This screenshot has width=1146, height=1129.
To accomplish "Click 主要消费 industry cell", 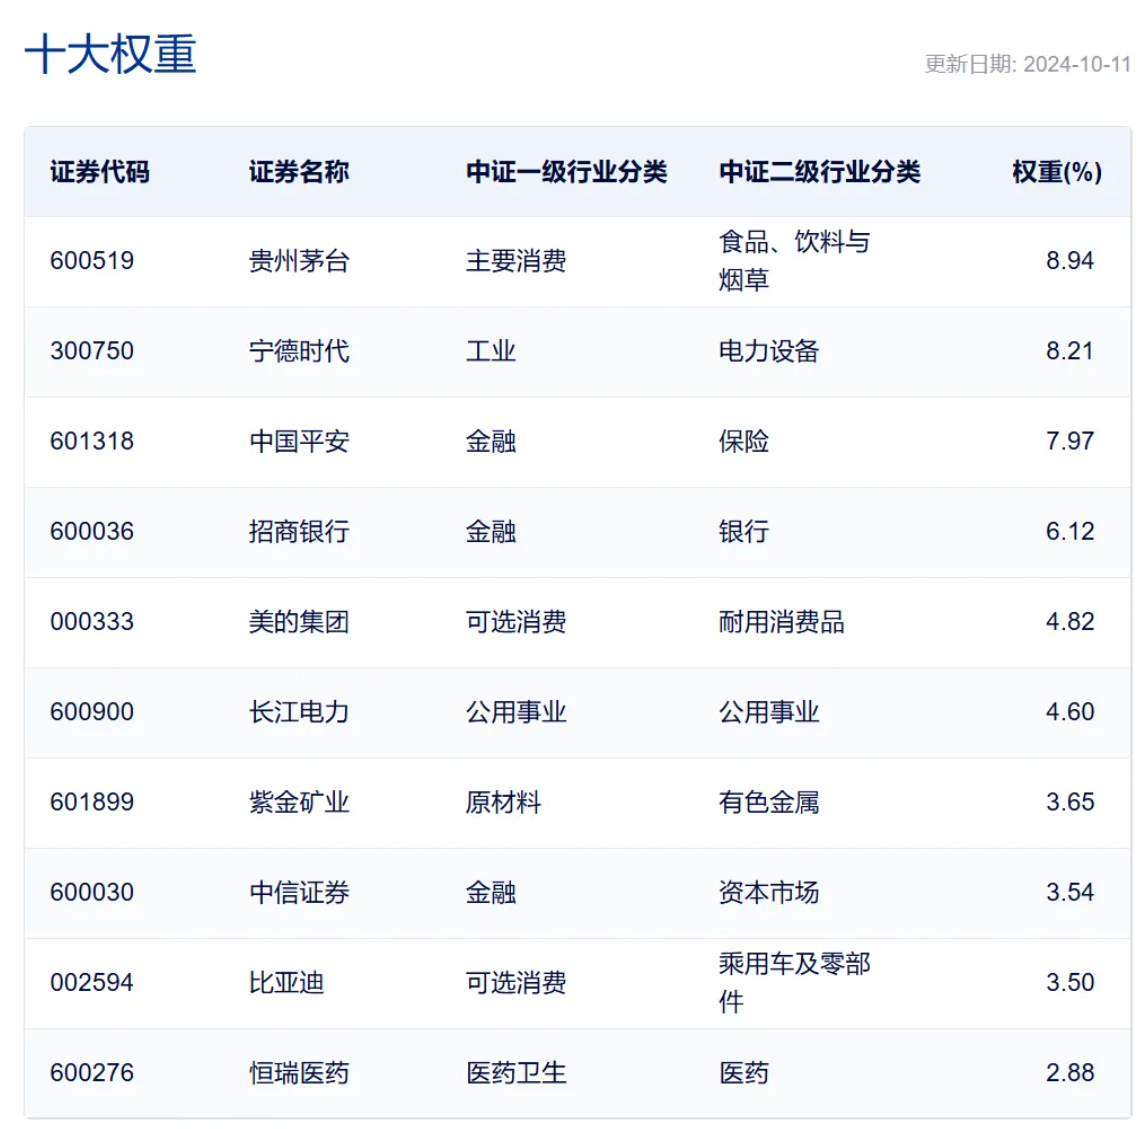I will tap(516, 261).
